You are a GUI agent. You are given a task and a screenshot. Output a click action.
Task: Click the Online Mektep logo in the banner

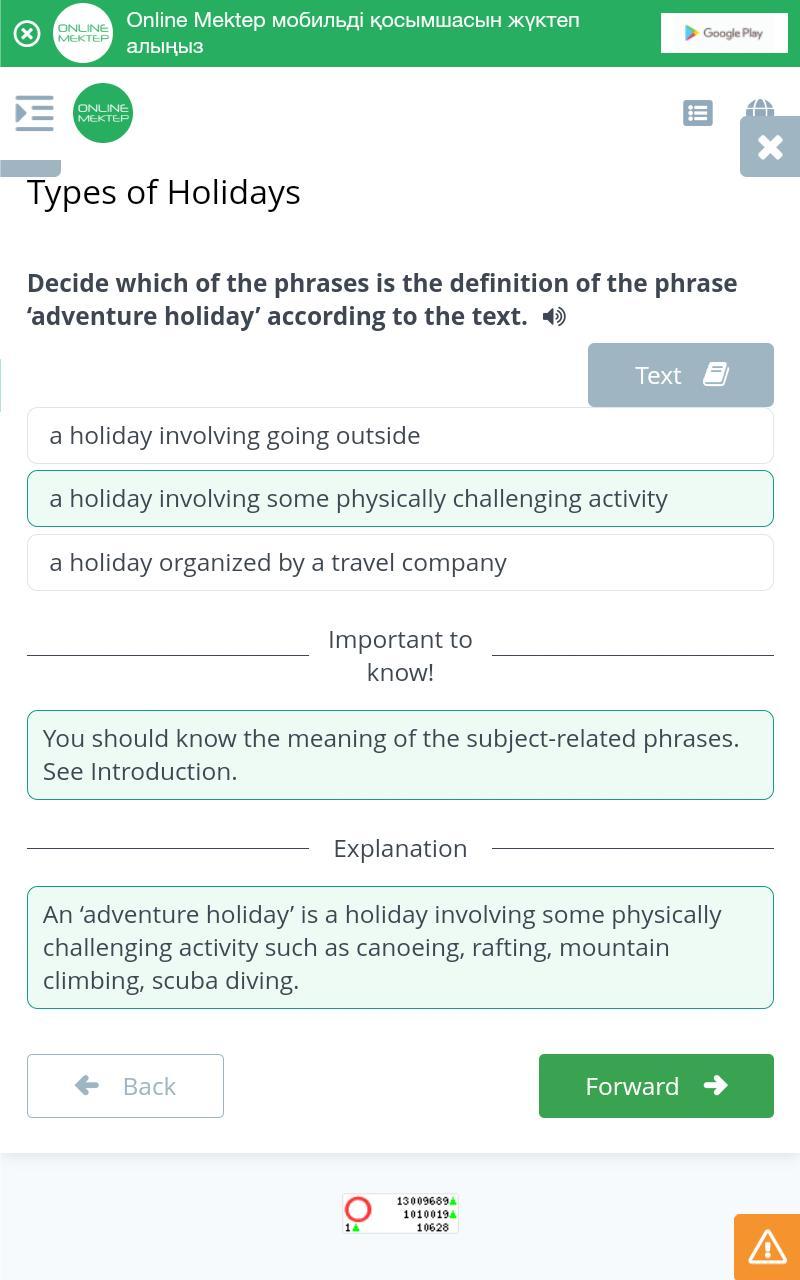tap(83, 33)
